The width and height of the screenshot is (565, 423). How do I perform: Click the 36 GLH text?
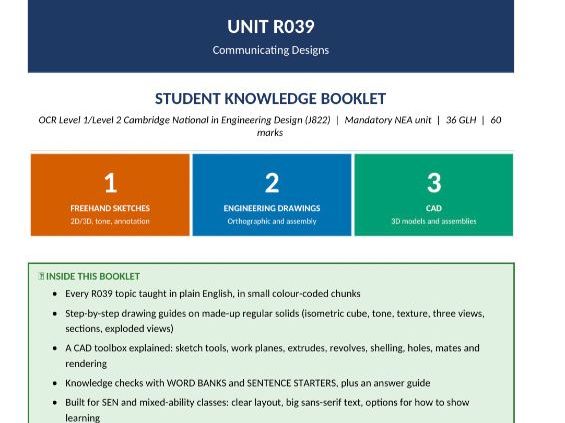[461, 120]
